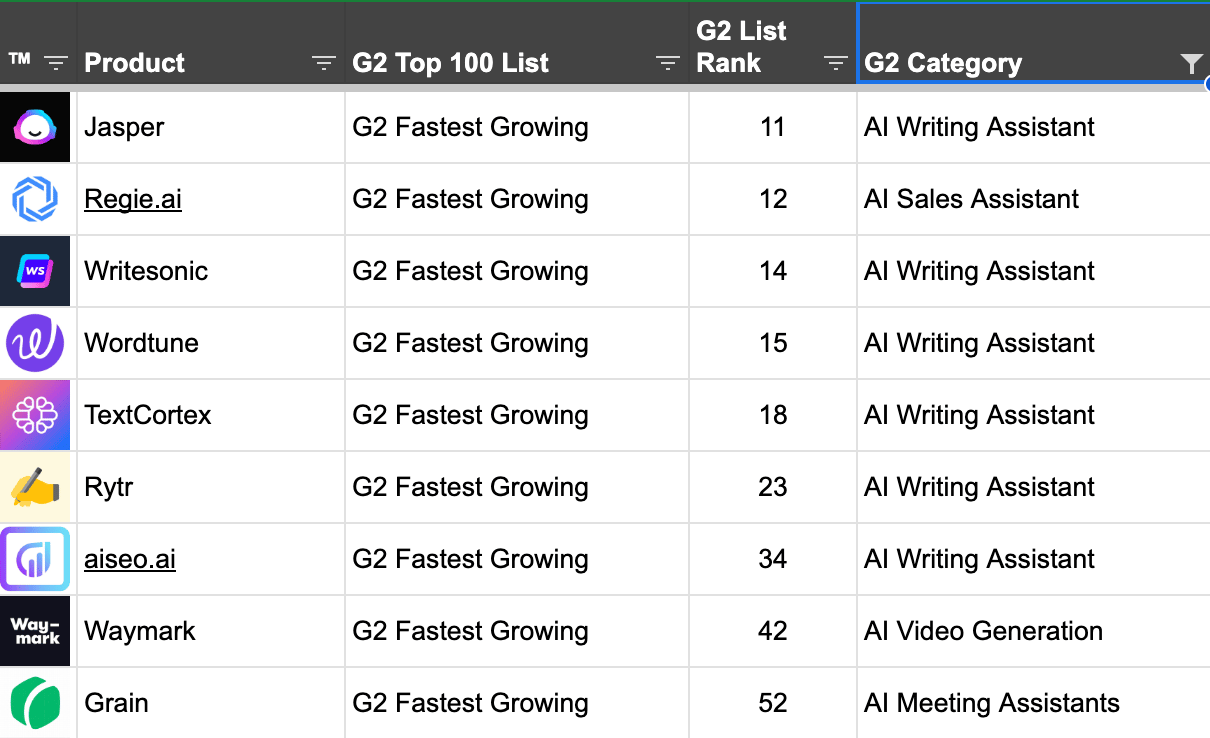This screenshot has height=738, width=1210.
Task: Open the Regie.ai hyperlink
Action: [133, 199]
